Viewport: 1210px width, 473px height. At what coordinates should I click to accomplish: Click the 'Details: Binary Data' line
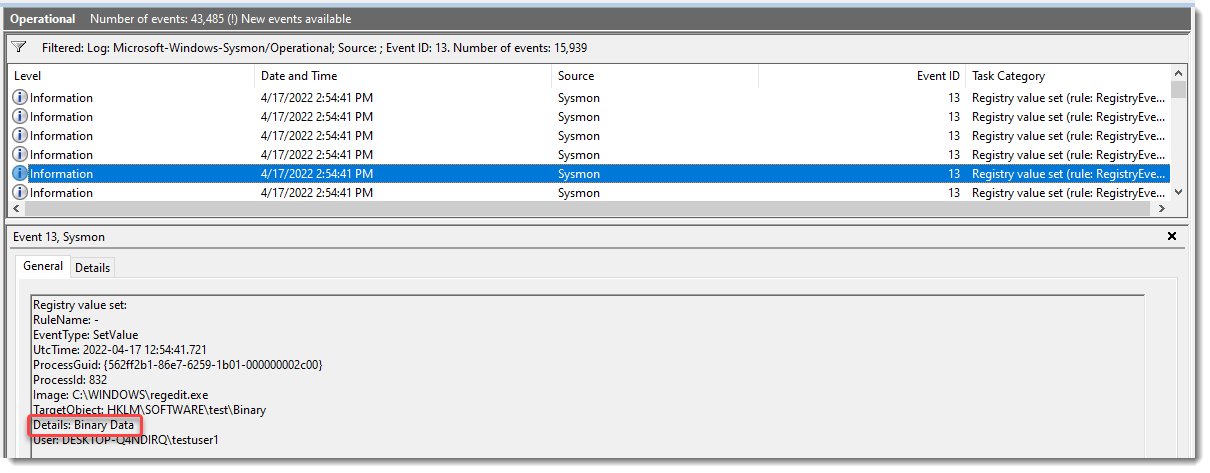[83, 425]
